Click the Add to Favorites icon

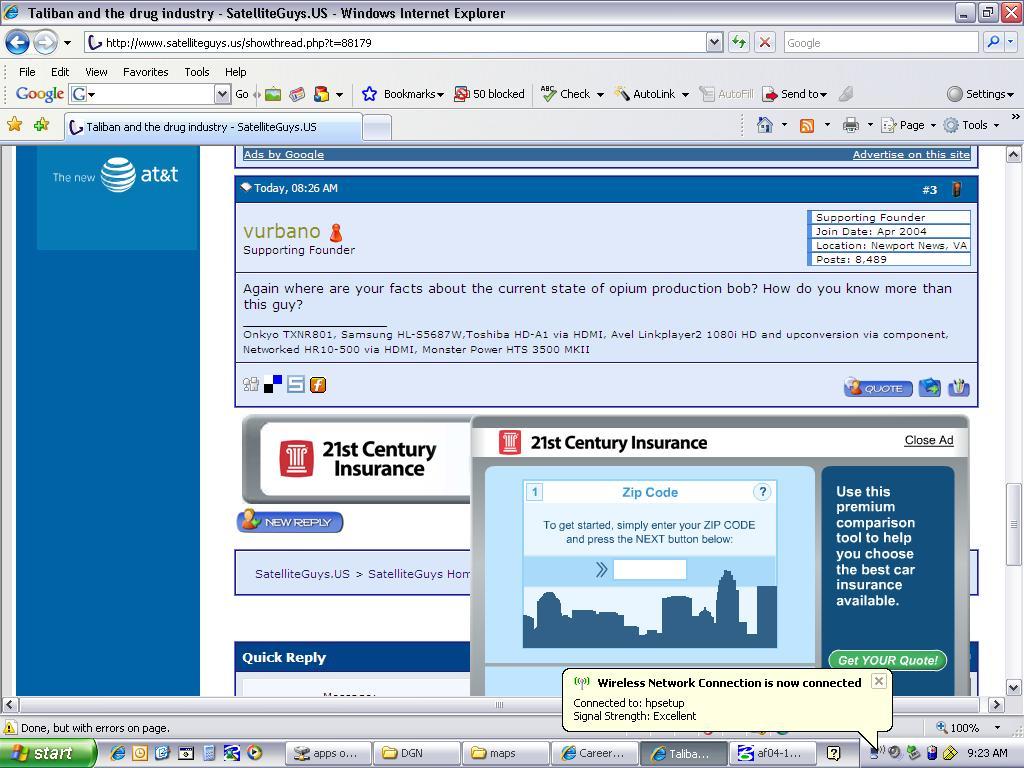coord(41,125)
